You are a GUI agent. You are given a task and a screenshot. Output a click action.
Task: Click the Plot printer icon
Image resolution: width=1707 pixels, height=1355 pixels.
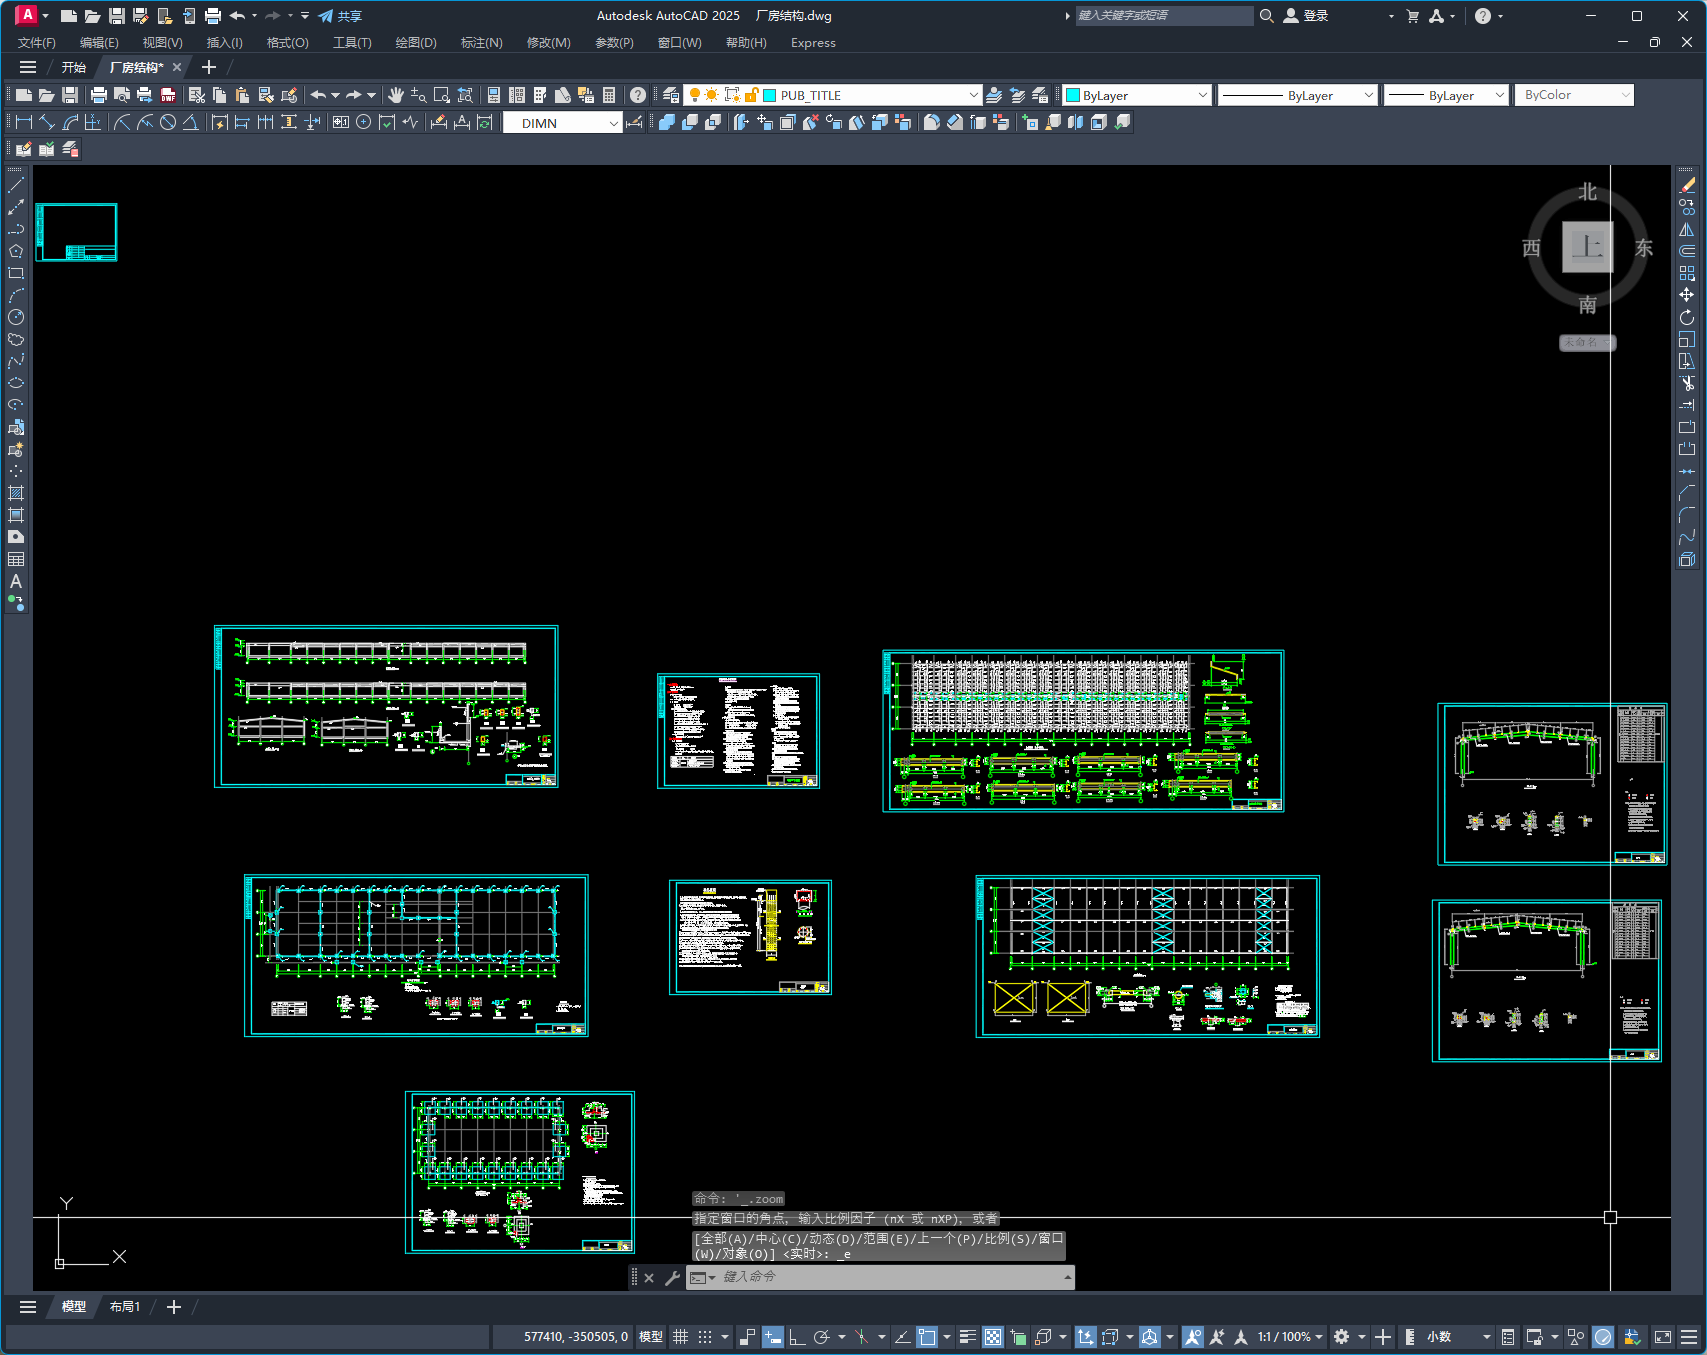(x=99, y=95)
